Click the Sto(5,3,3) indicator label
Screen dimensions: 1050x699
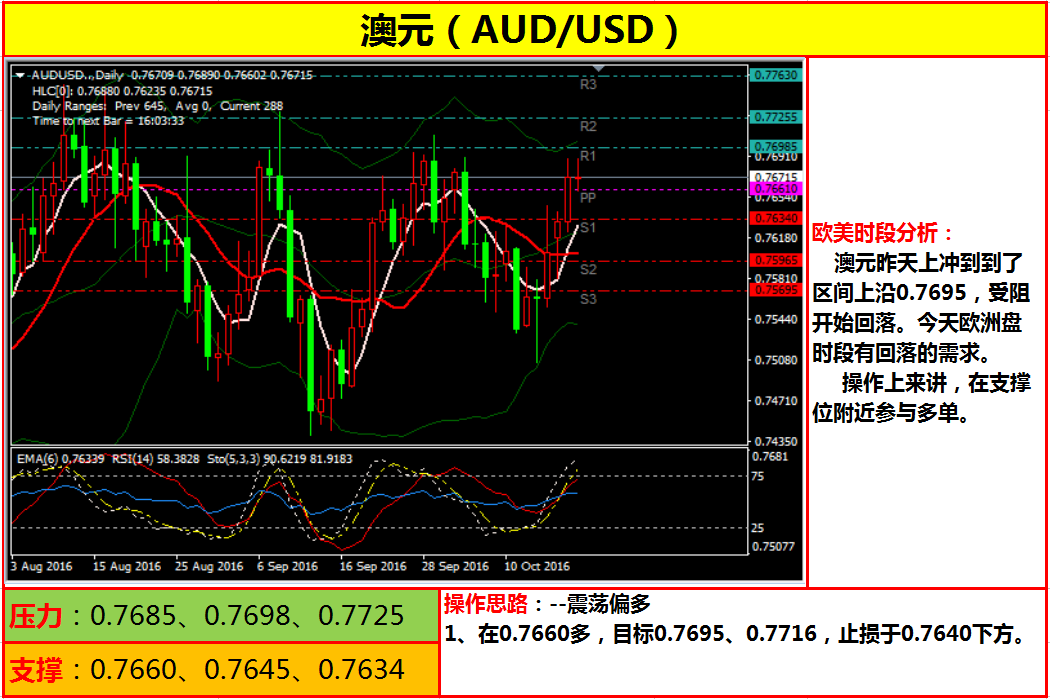coord(280,459)
